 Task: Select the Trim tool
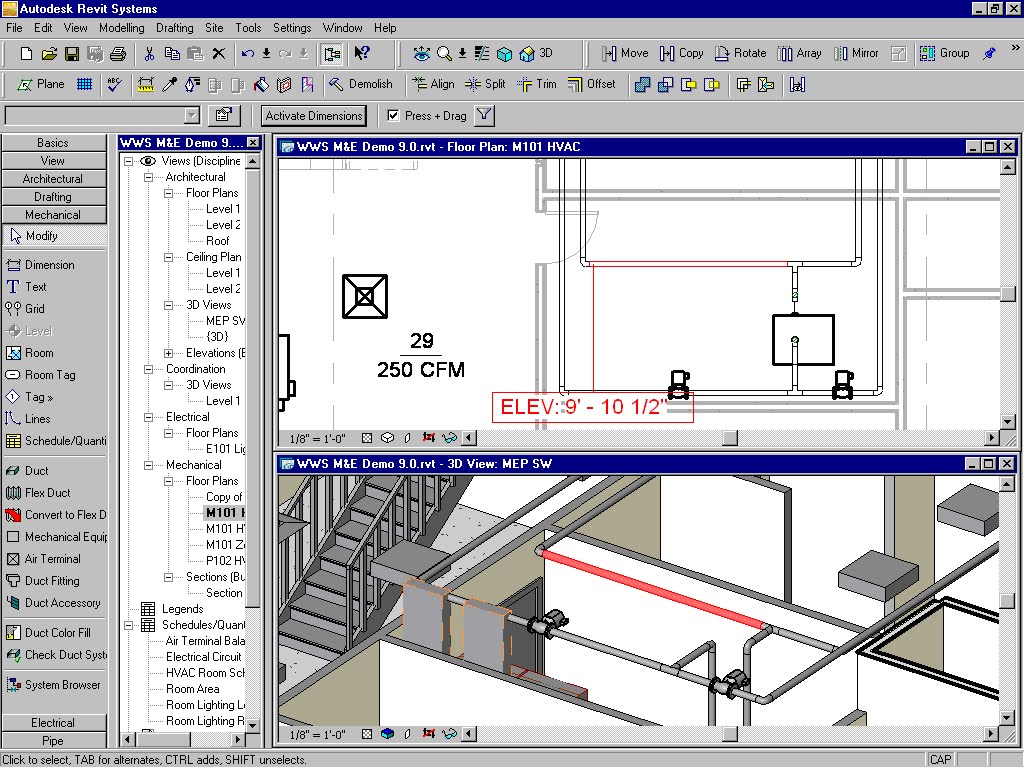537,84
